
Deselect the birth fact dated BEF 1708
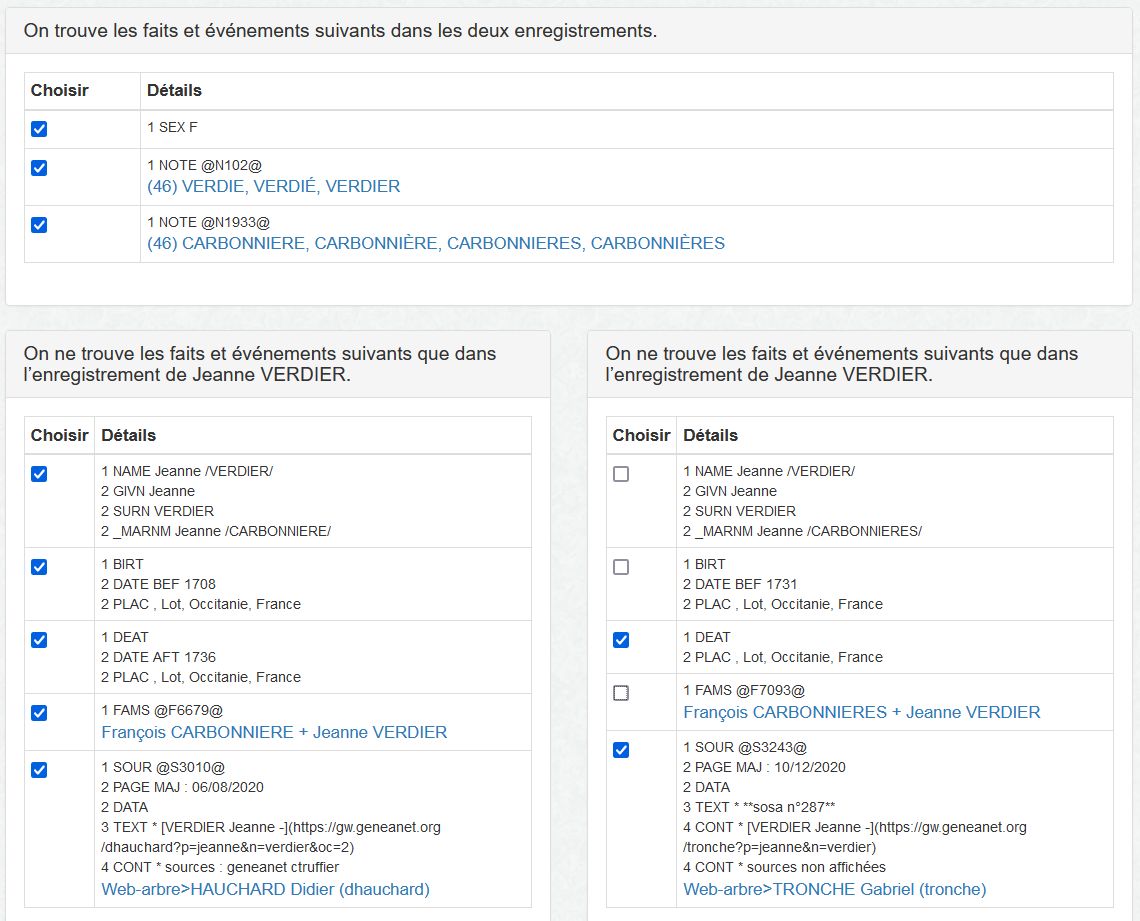point(39,567)
